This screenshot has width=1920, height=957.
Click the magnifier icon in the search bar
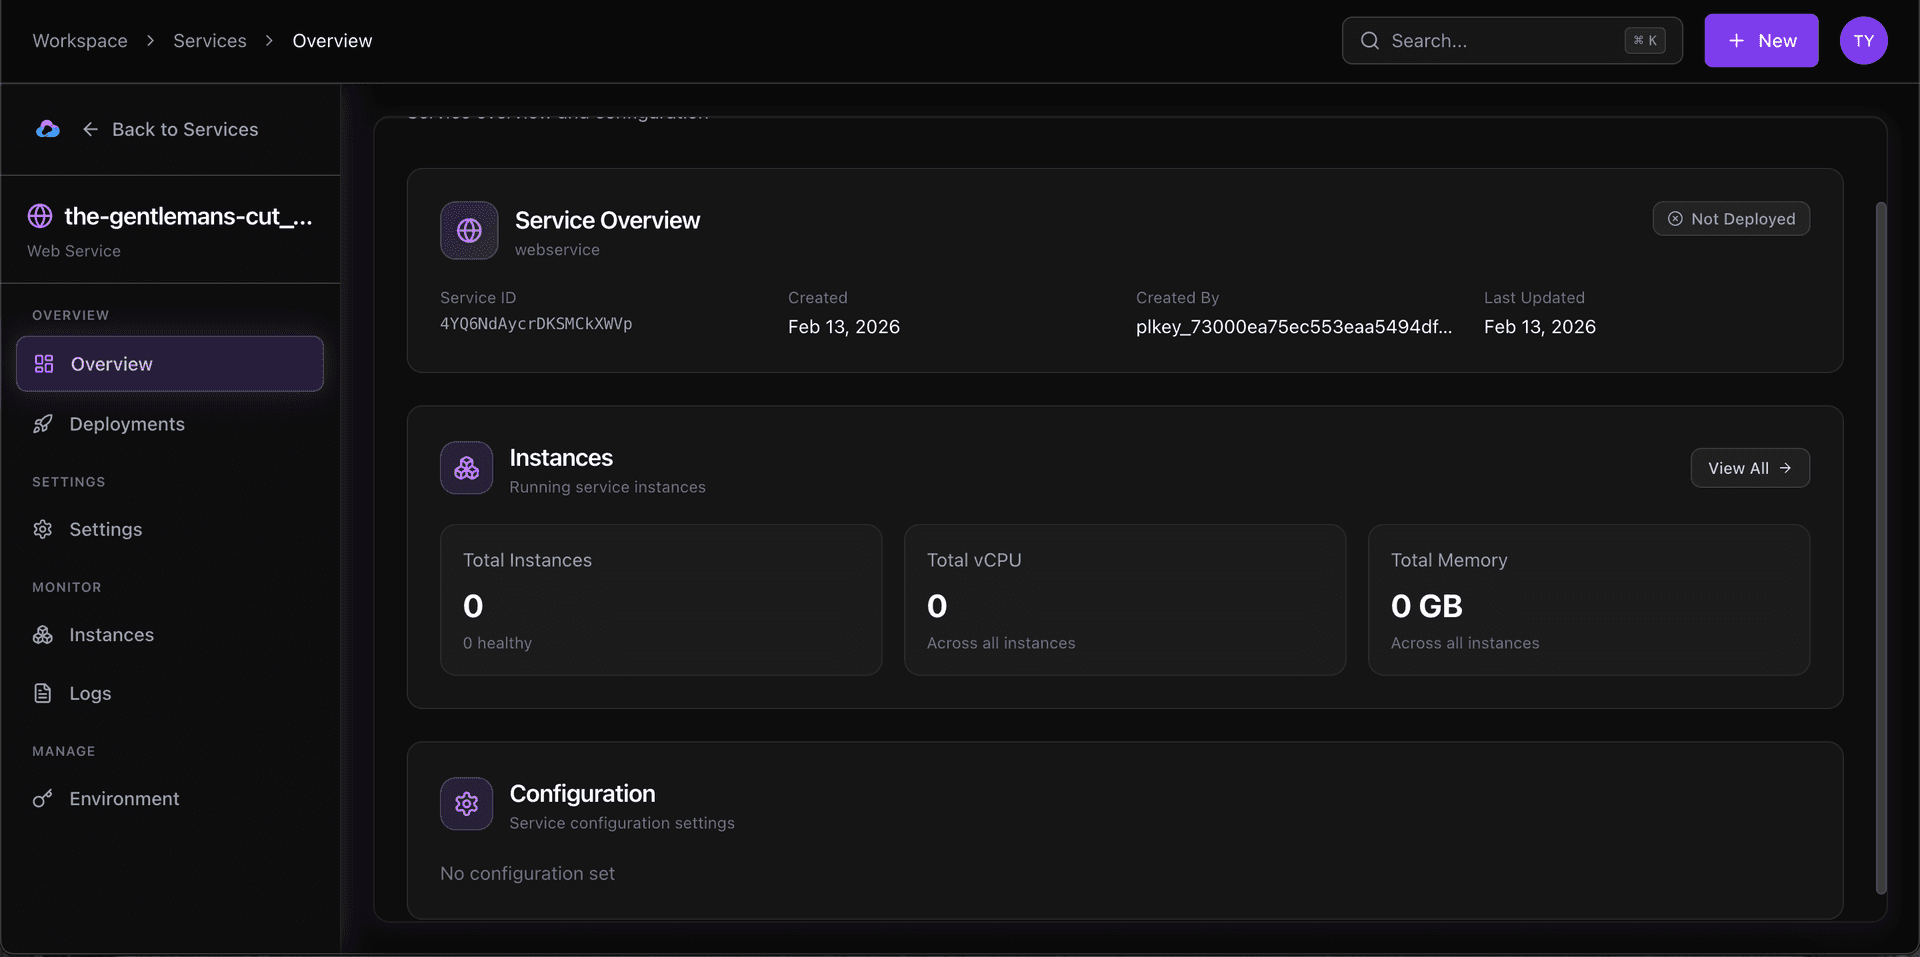click(x=1369, y=40)
